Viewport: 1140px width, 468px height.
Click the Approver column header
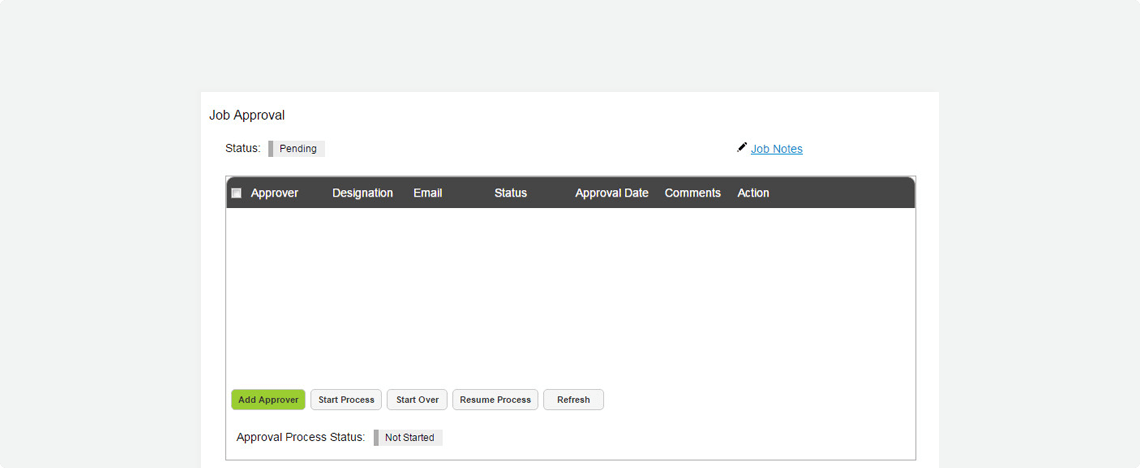click(274, 193)
